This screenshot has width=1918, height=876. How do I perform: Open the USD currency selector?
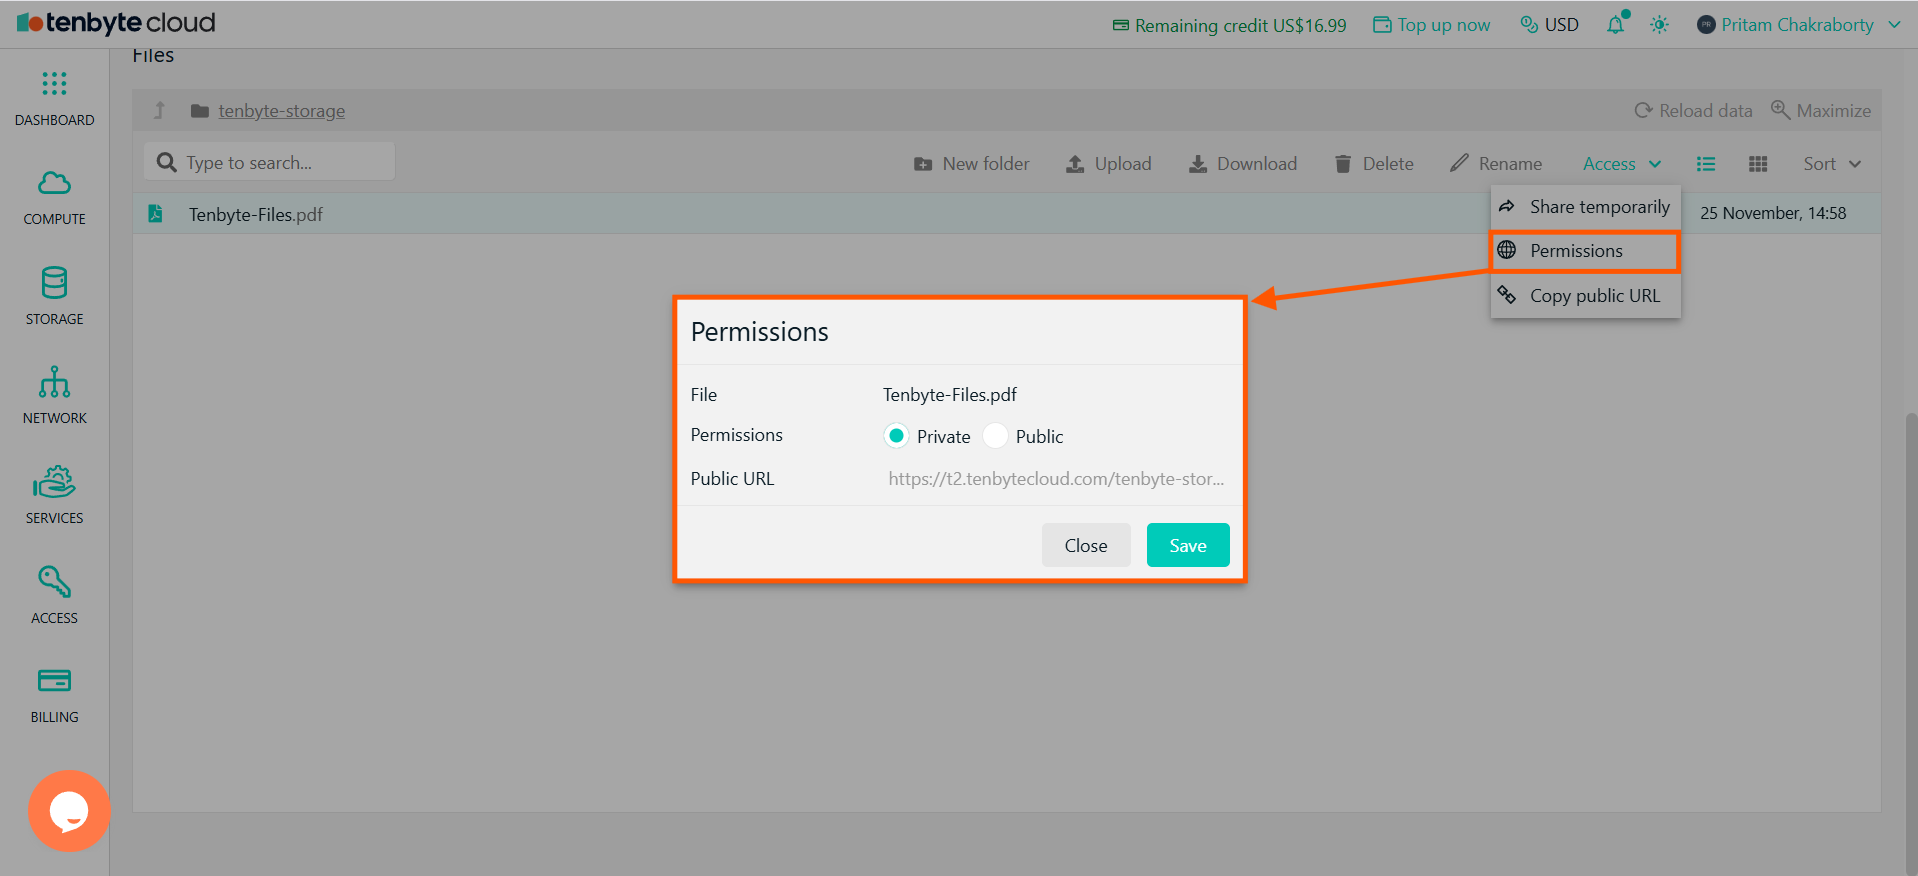(1549, 25)
